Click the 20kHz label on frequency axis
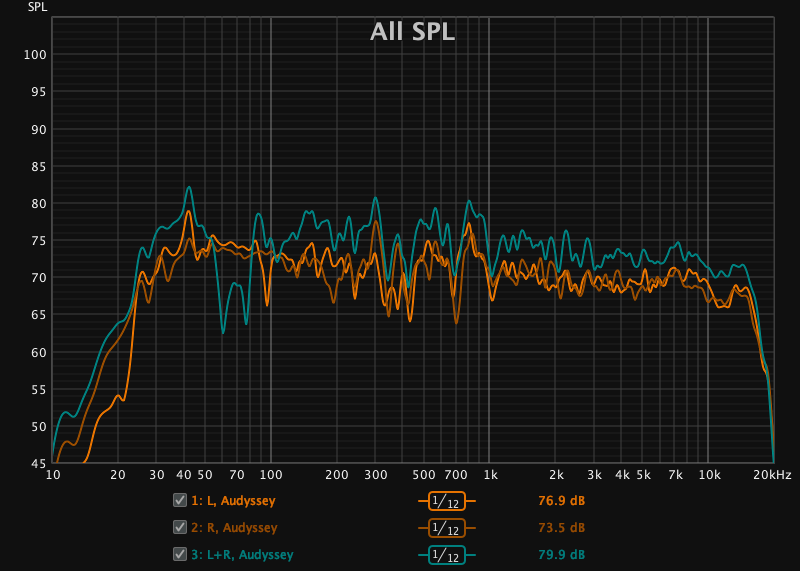This screenshot has height=571, width=800. [773, 474]
